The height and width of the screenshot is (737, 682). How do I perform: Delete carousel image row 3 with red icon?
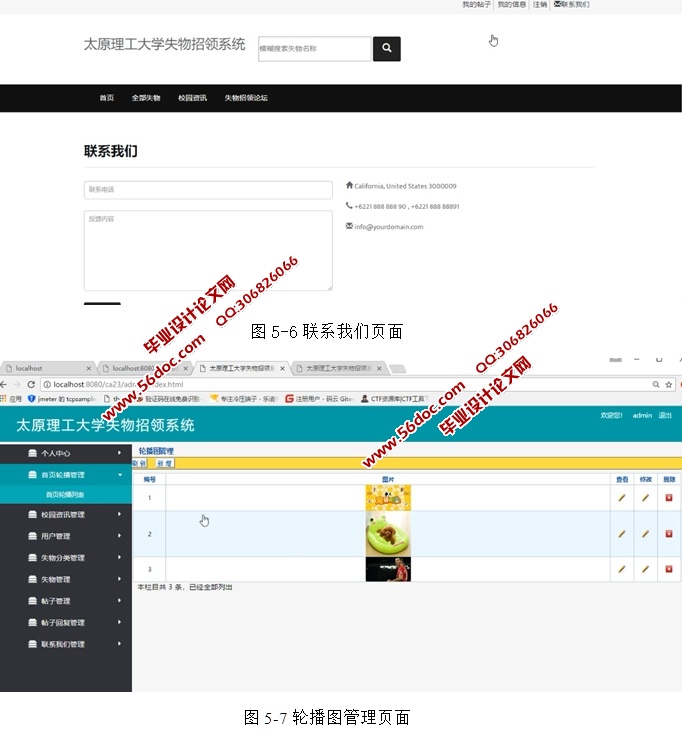[669, 569]
